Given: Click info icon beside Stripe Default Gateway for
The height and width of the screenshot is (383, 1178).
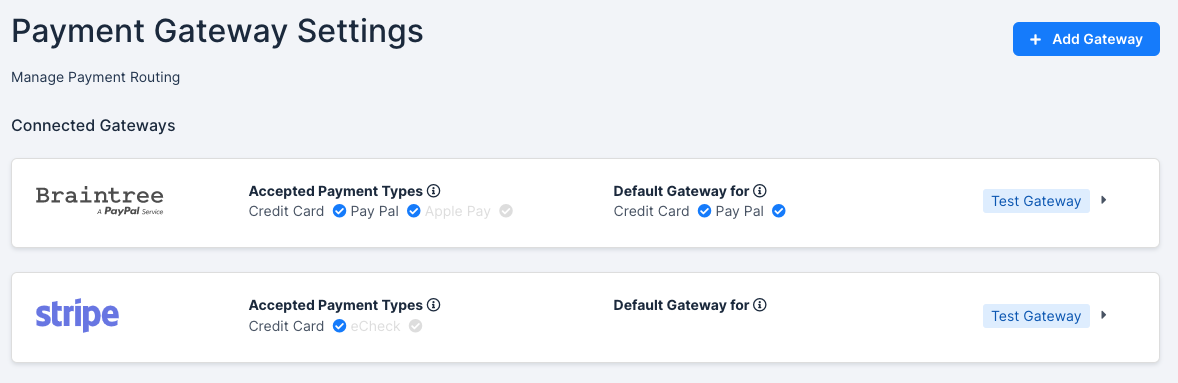Looking at the screenshot, I should click(x=760, y=305).
